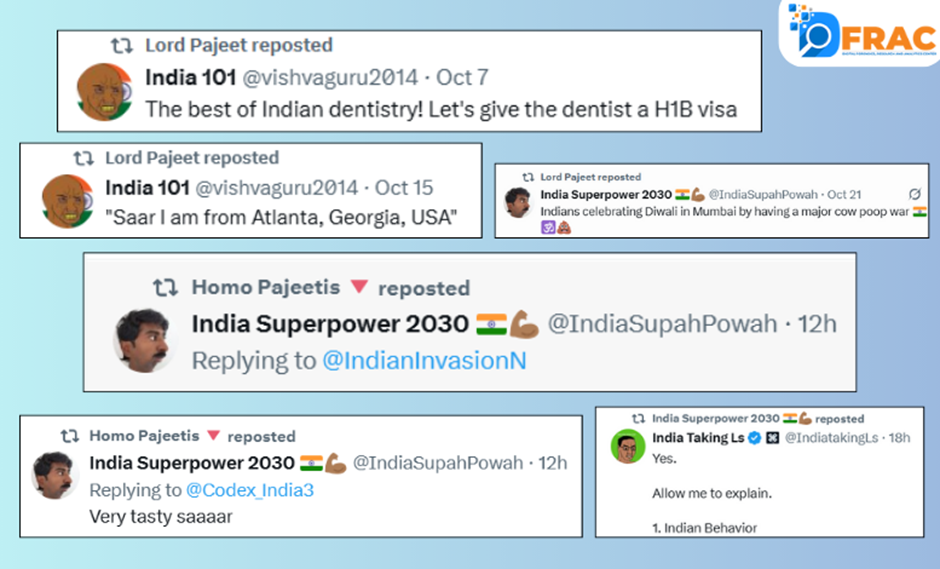
Task: Click the Oct 15 timestamp
Action: pos(403,188)
